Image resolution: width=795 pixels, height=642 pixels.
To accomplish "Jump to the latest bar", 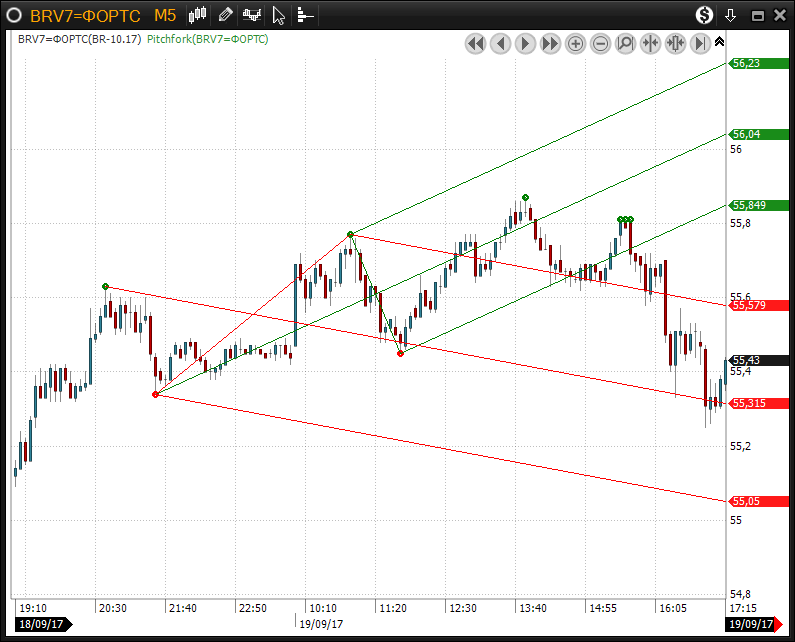I will tap(700, 43).
